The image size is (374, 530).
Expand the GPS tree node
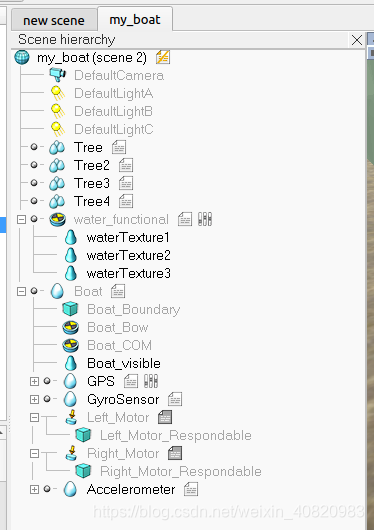(34, 381)
